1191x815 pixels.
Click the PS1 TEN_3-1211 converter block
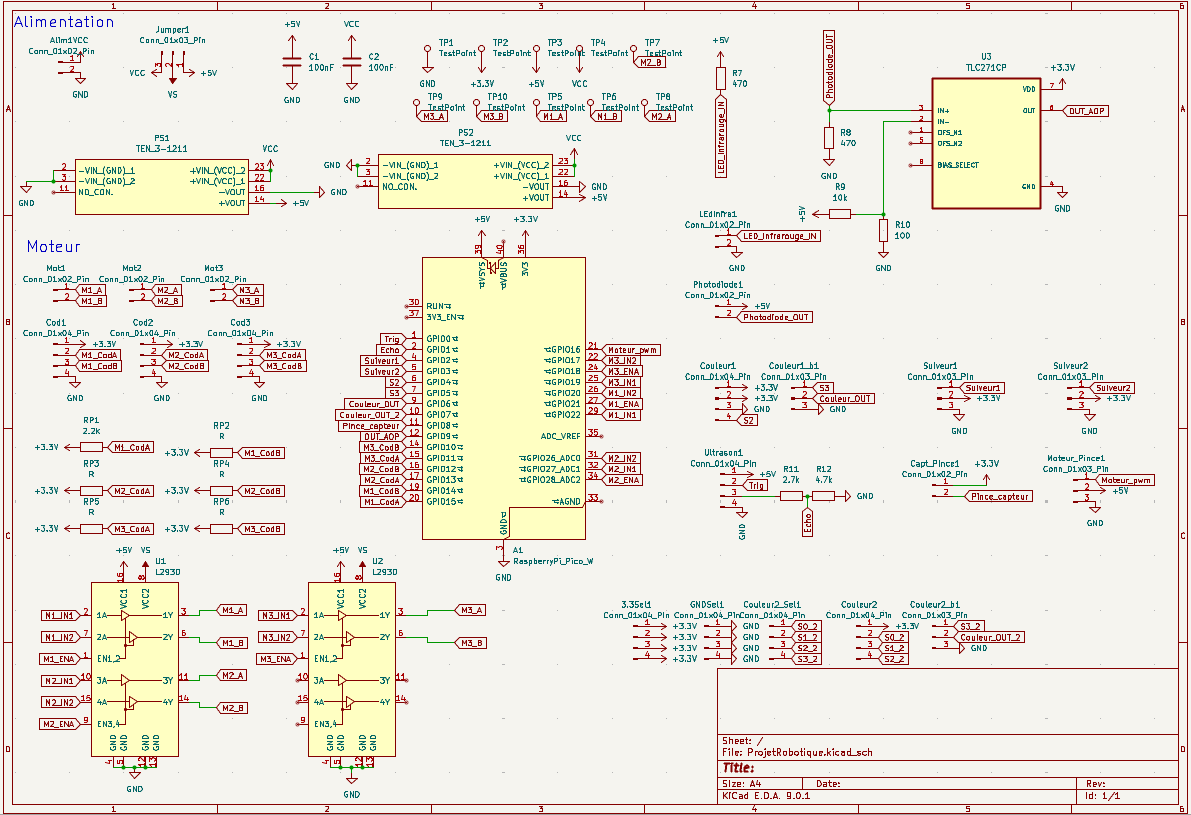(161, 185)
